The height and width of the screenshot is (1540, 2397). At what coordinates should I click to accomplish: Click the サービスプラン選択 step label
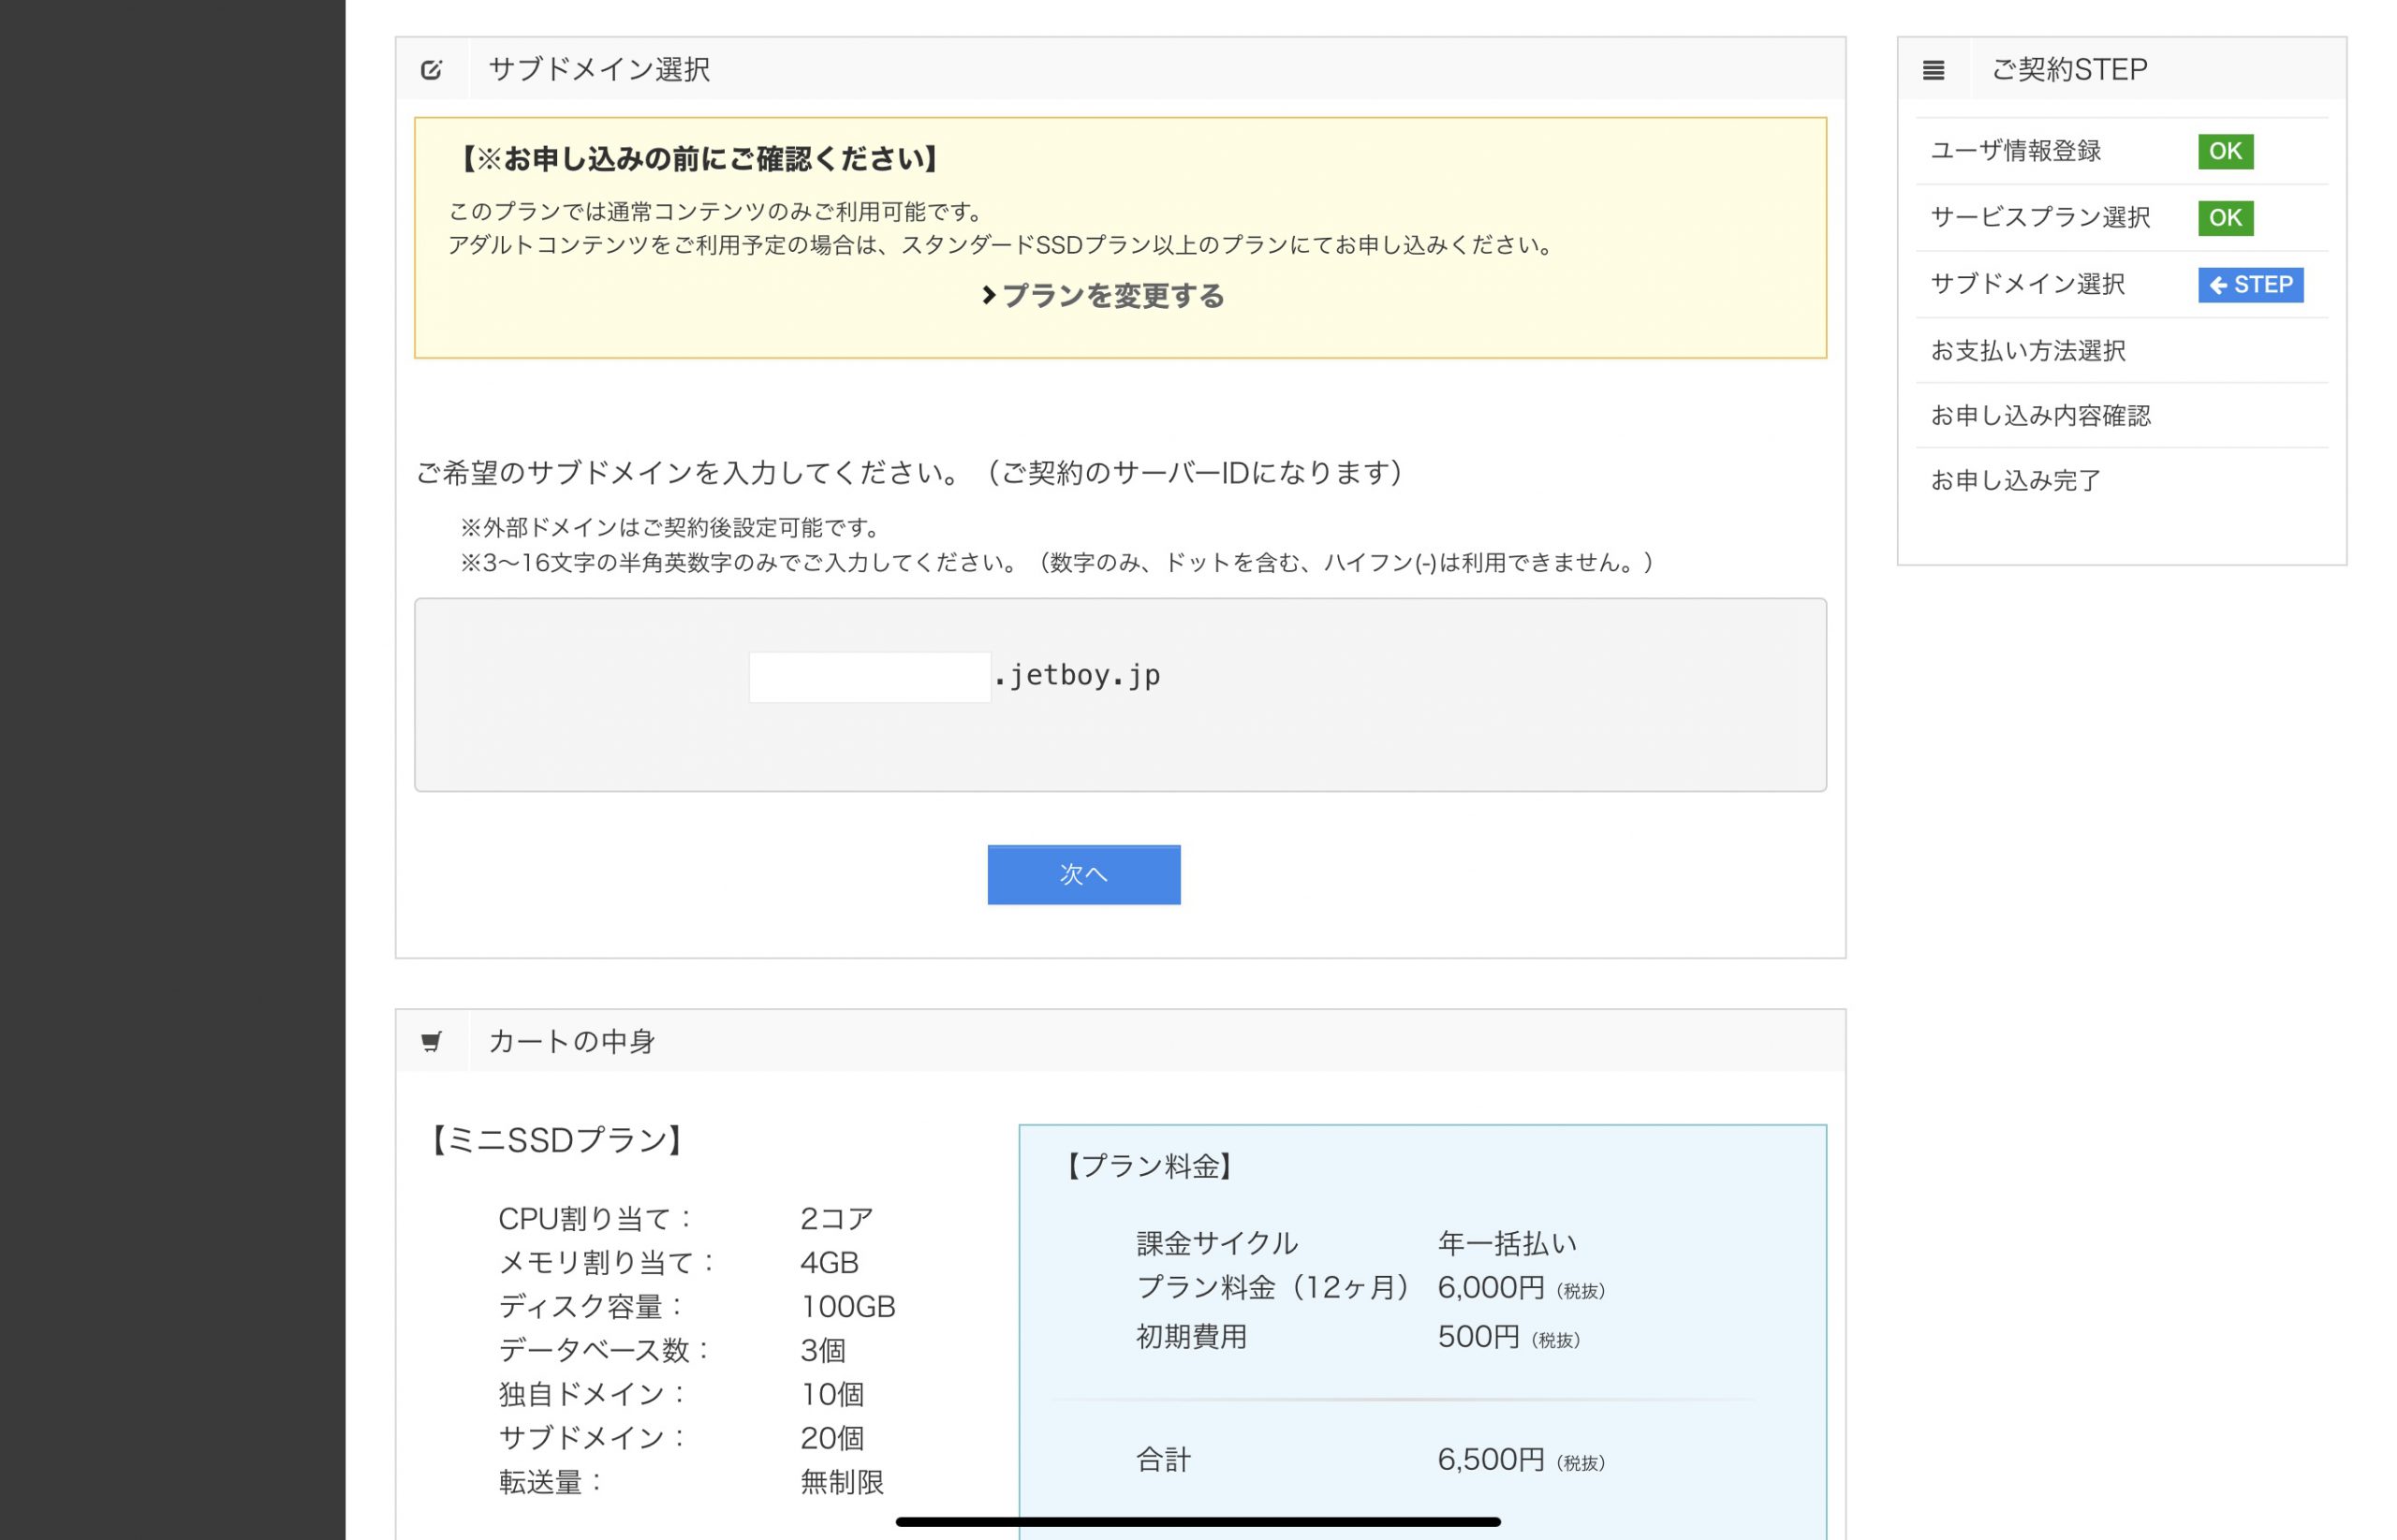coord(2039,218)
